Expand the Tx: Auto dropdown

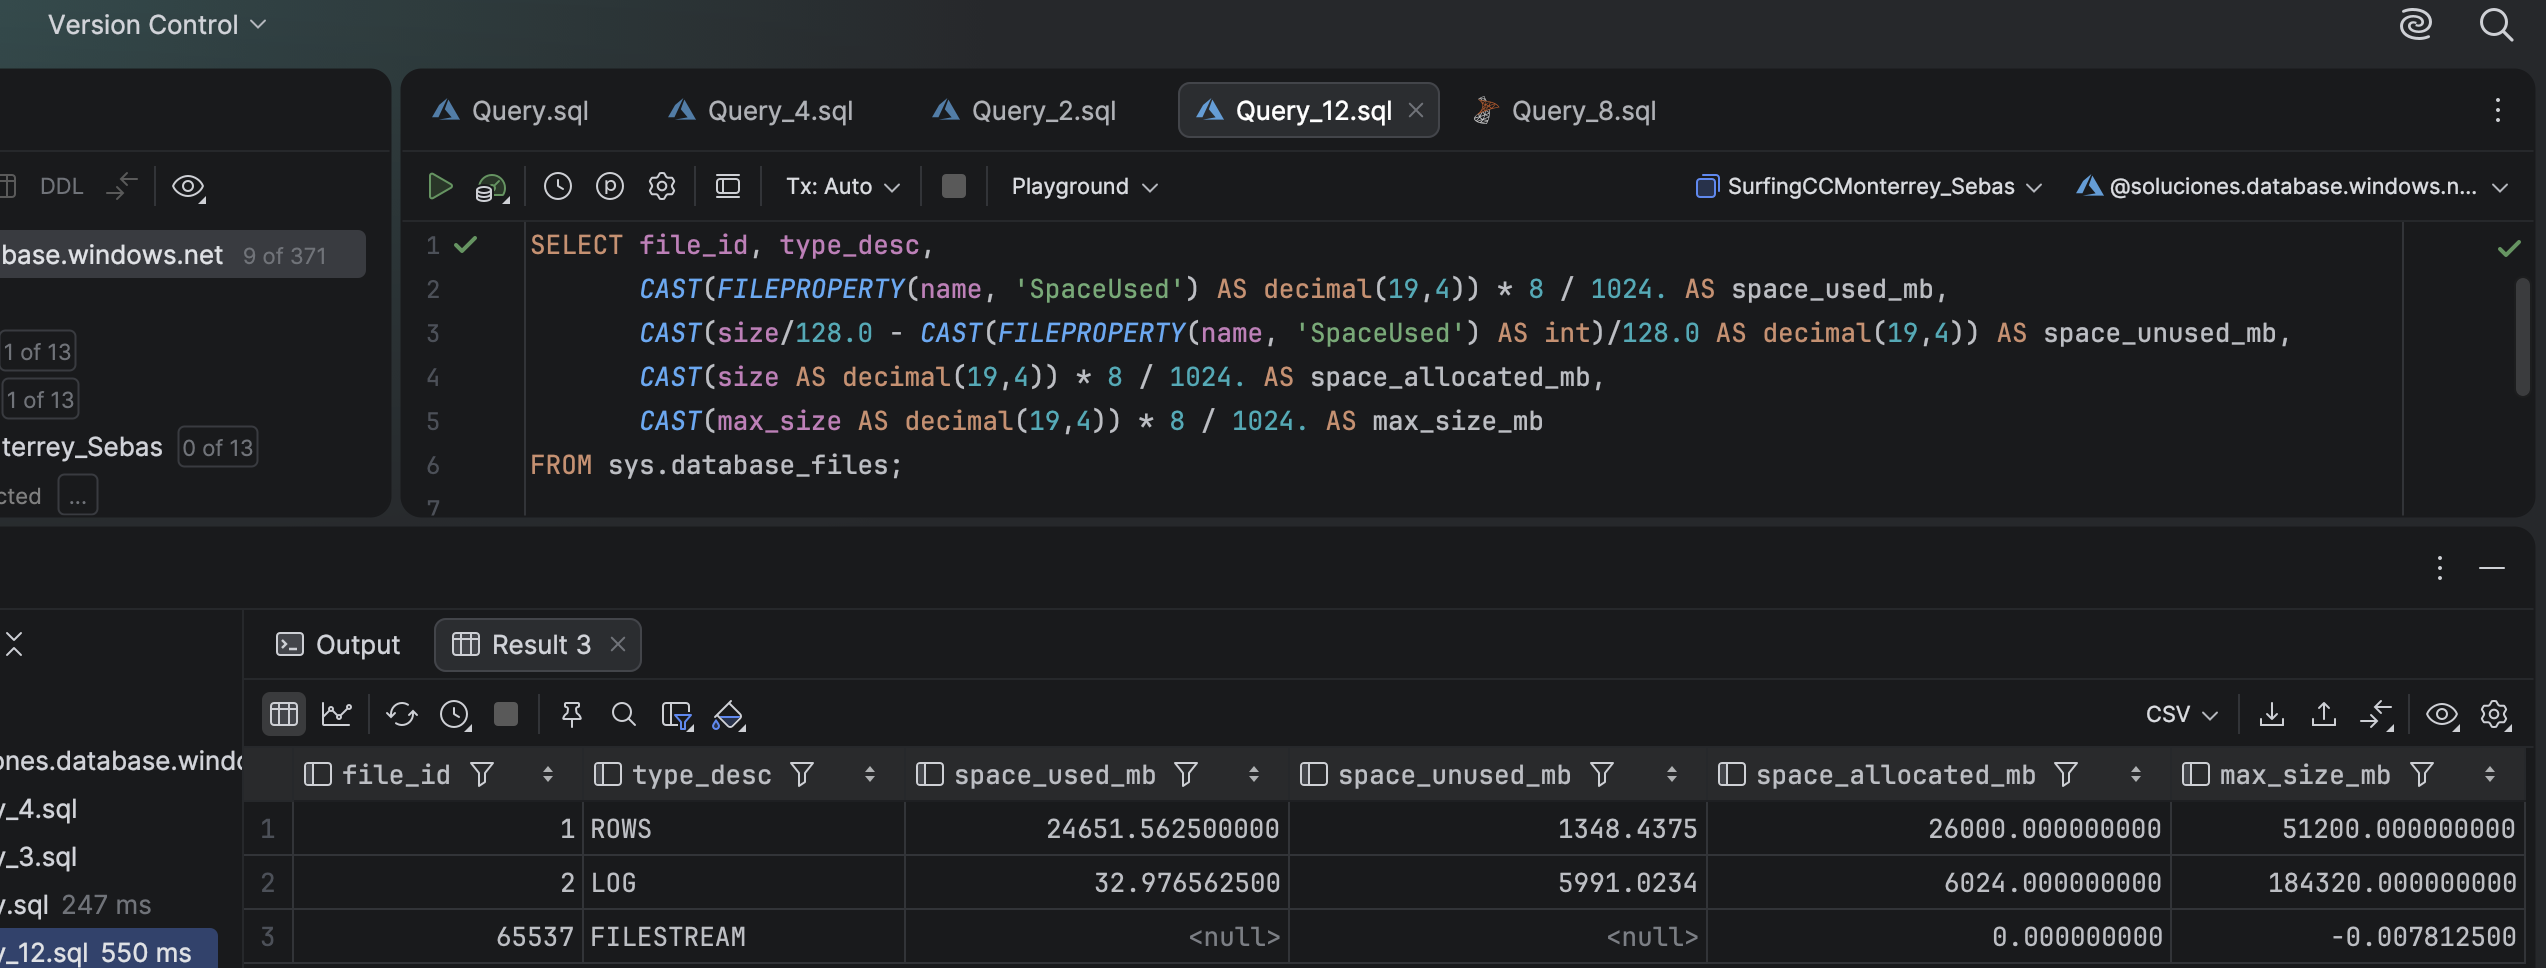click(842, 186)
